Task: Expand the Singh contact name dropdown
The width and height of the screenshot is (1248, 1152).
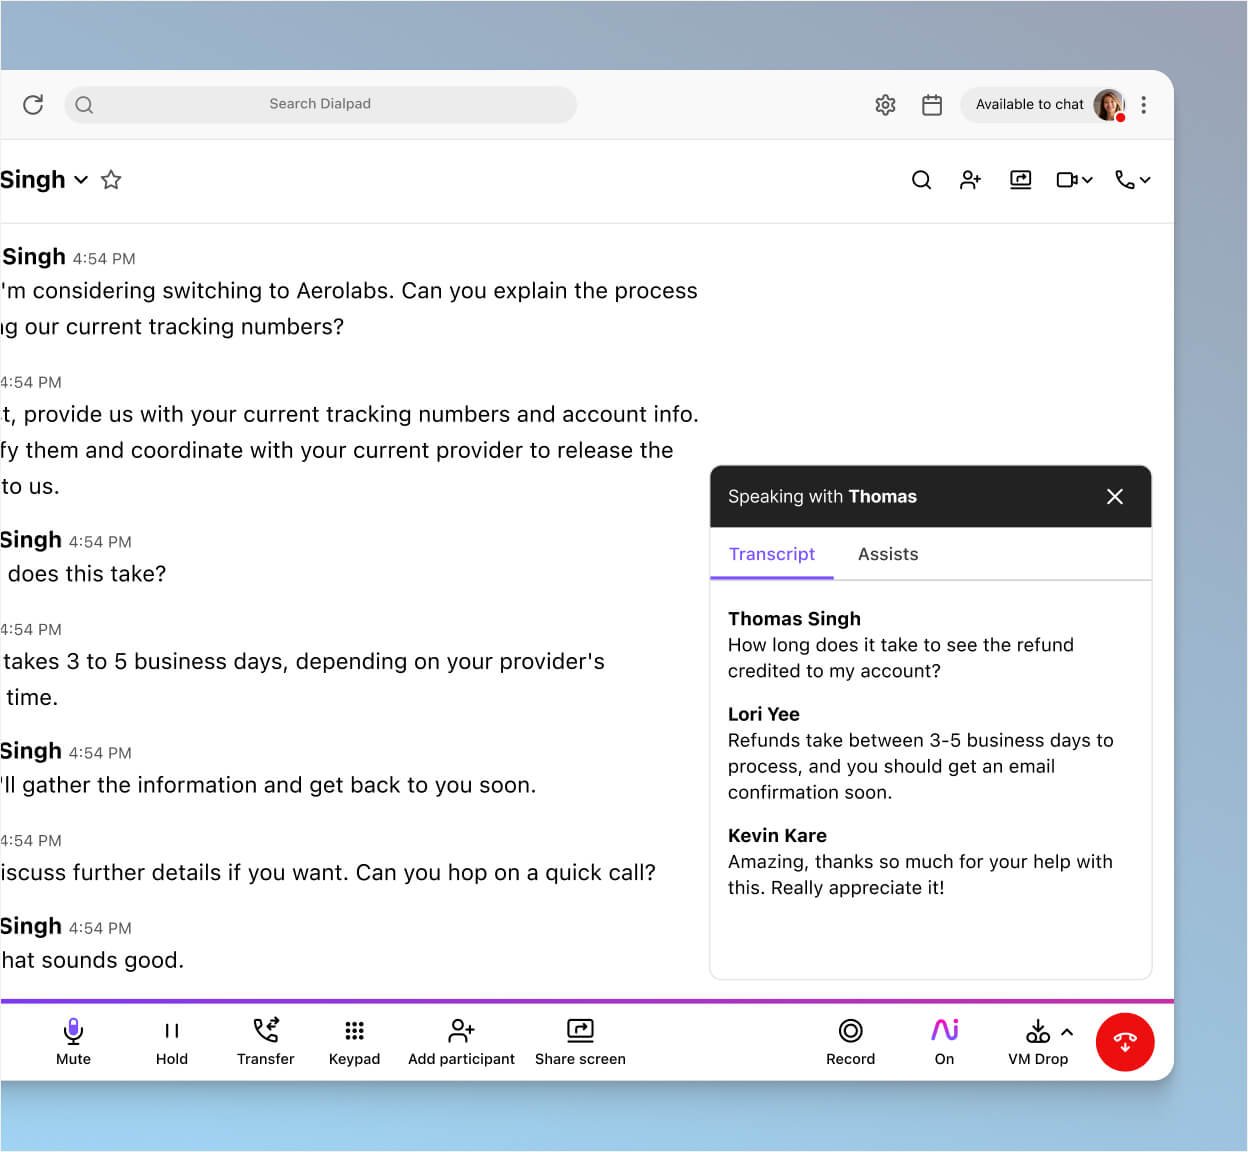Action: [x=81, y=180]
